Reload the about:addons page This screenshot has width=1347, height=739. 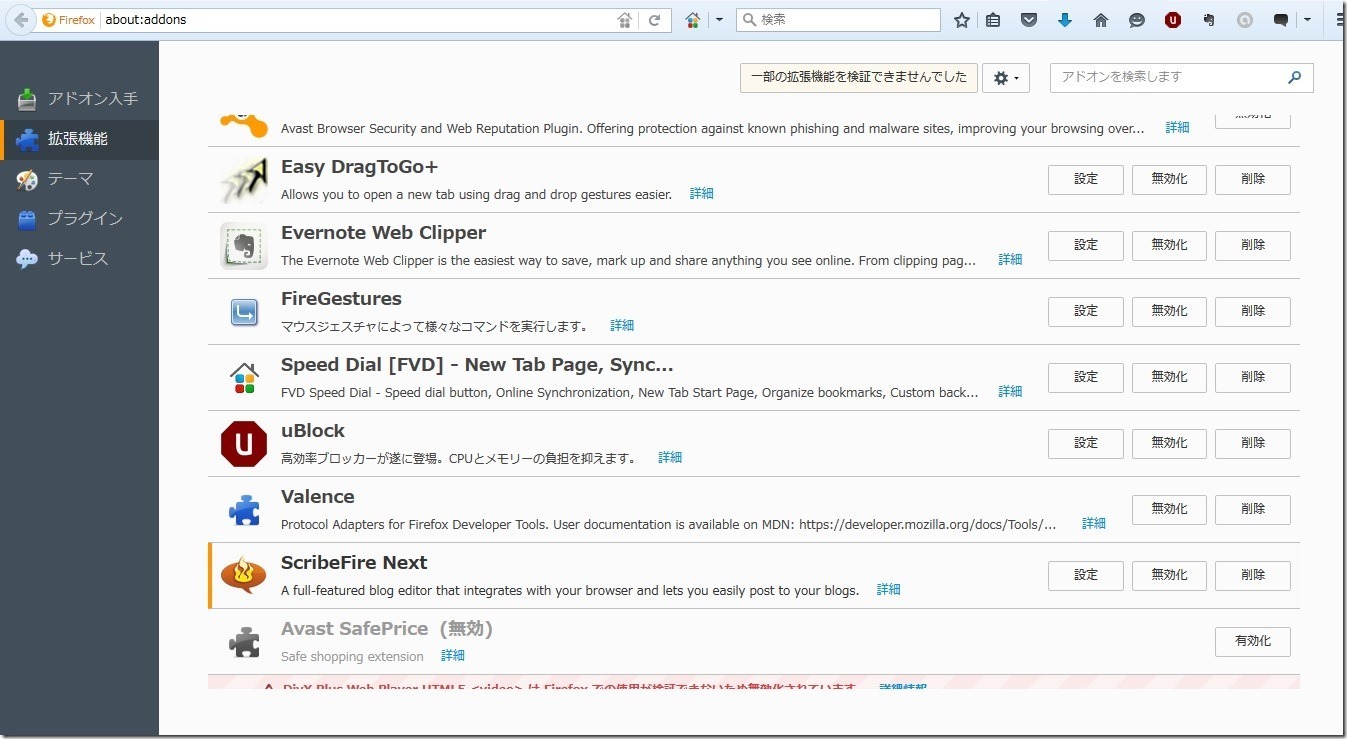click(654, 20)
